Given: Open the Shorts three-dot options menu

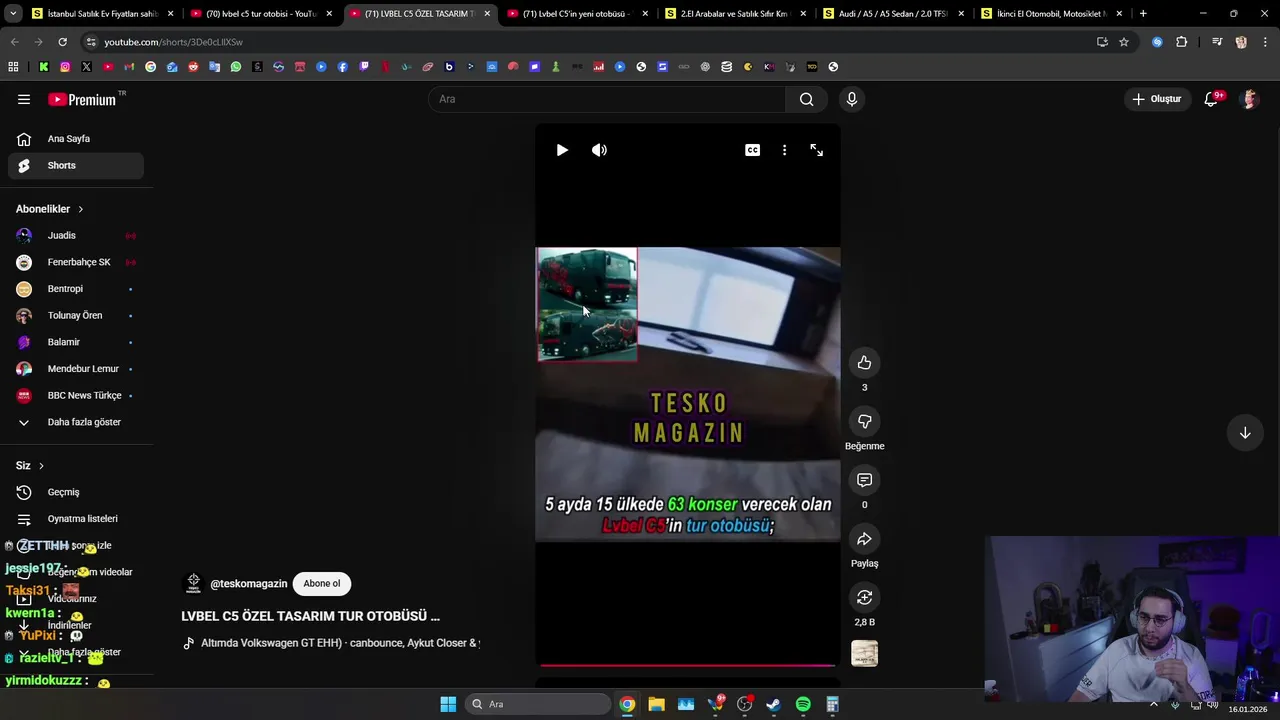Looking at the screenshot, I should tap(784, 150).
